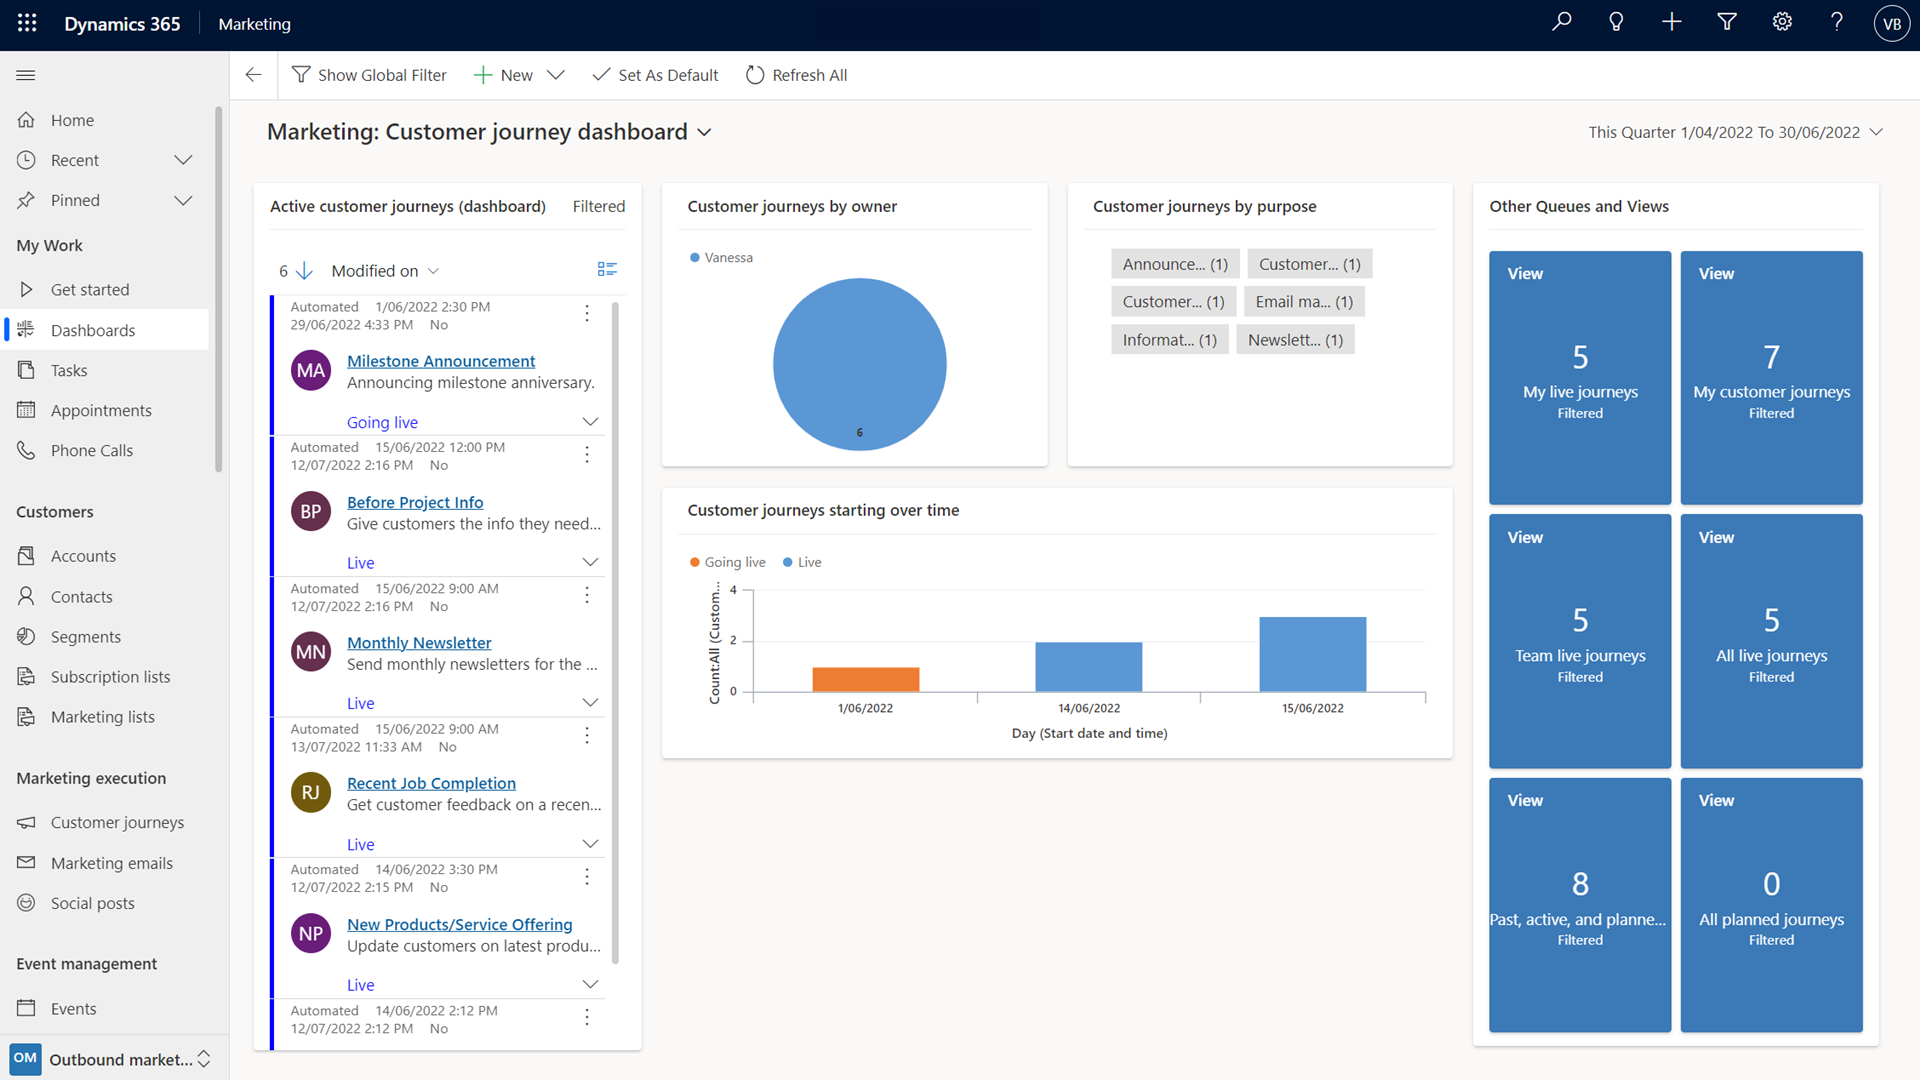Open the This Quarter date range dropdown
Screen dimensions: 1920x1080
(1876, 132)
